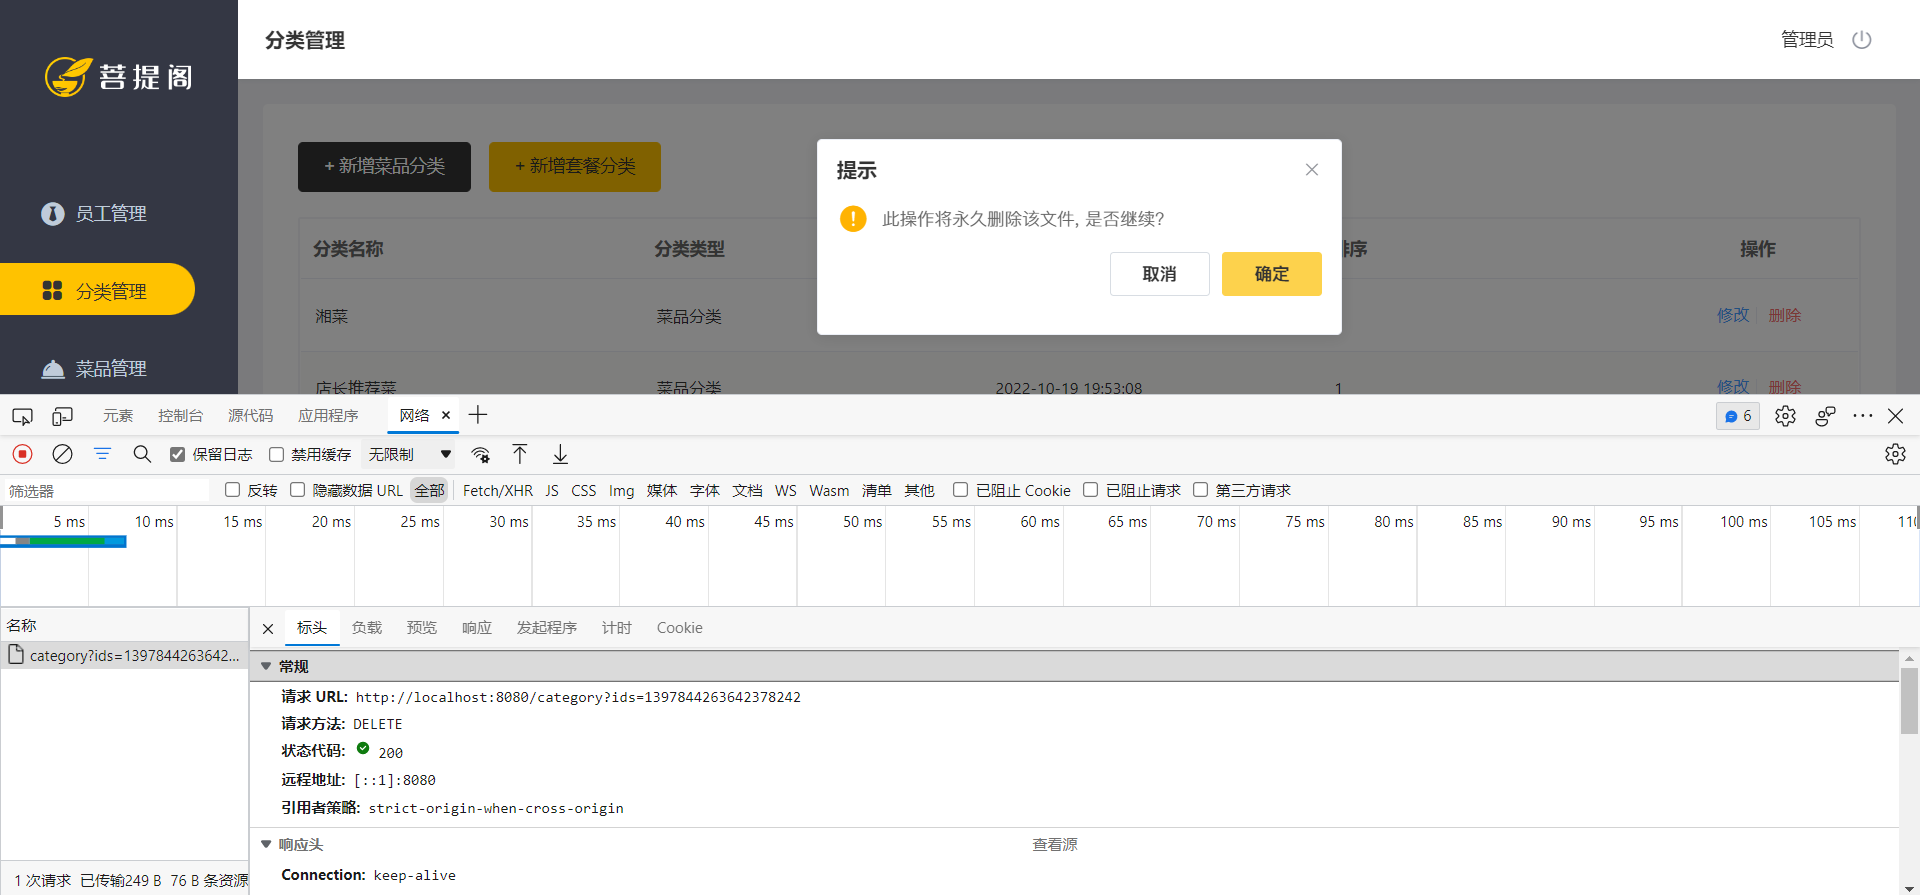
Task: Collapse the 响应头 section
Action: pyautogui.click(x=266, y=844)
